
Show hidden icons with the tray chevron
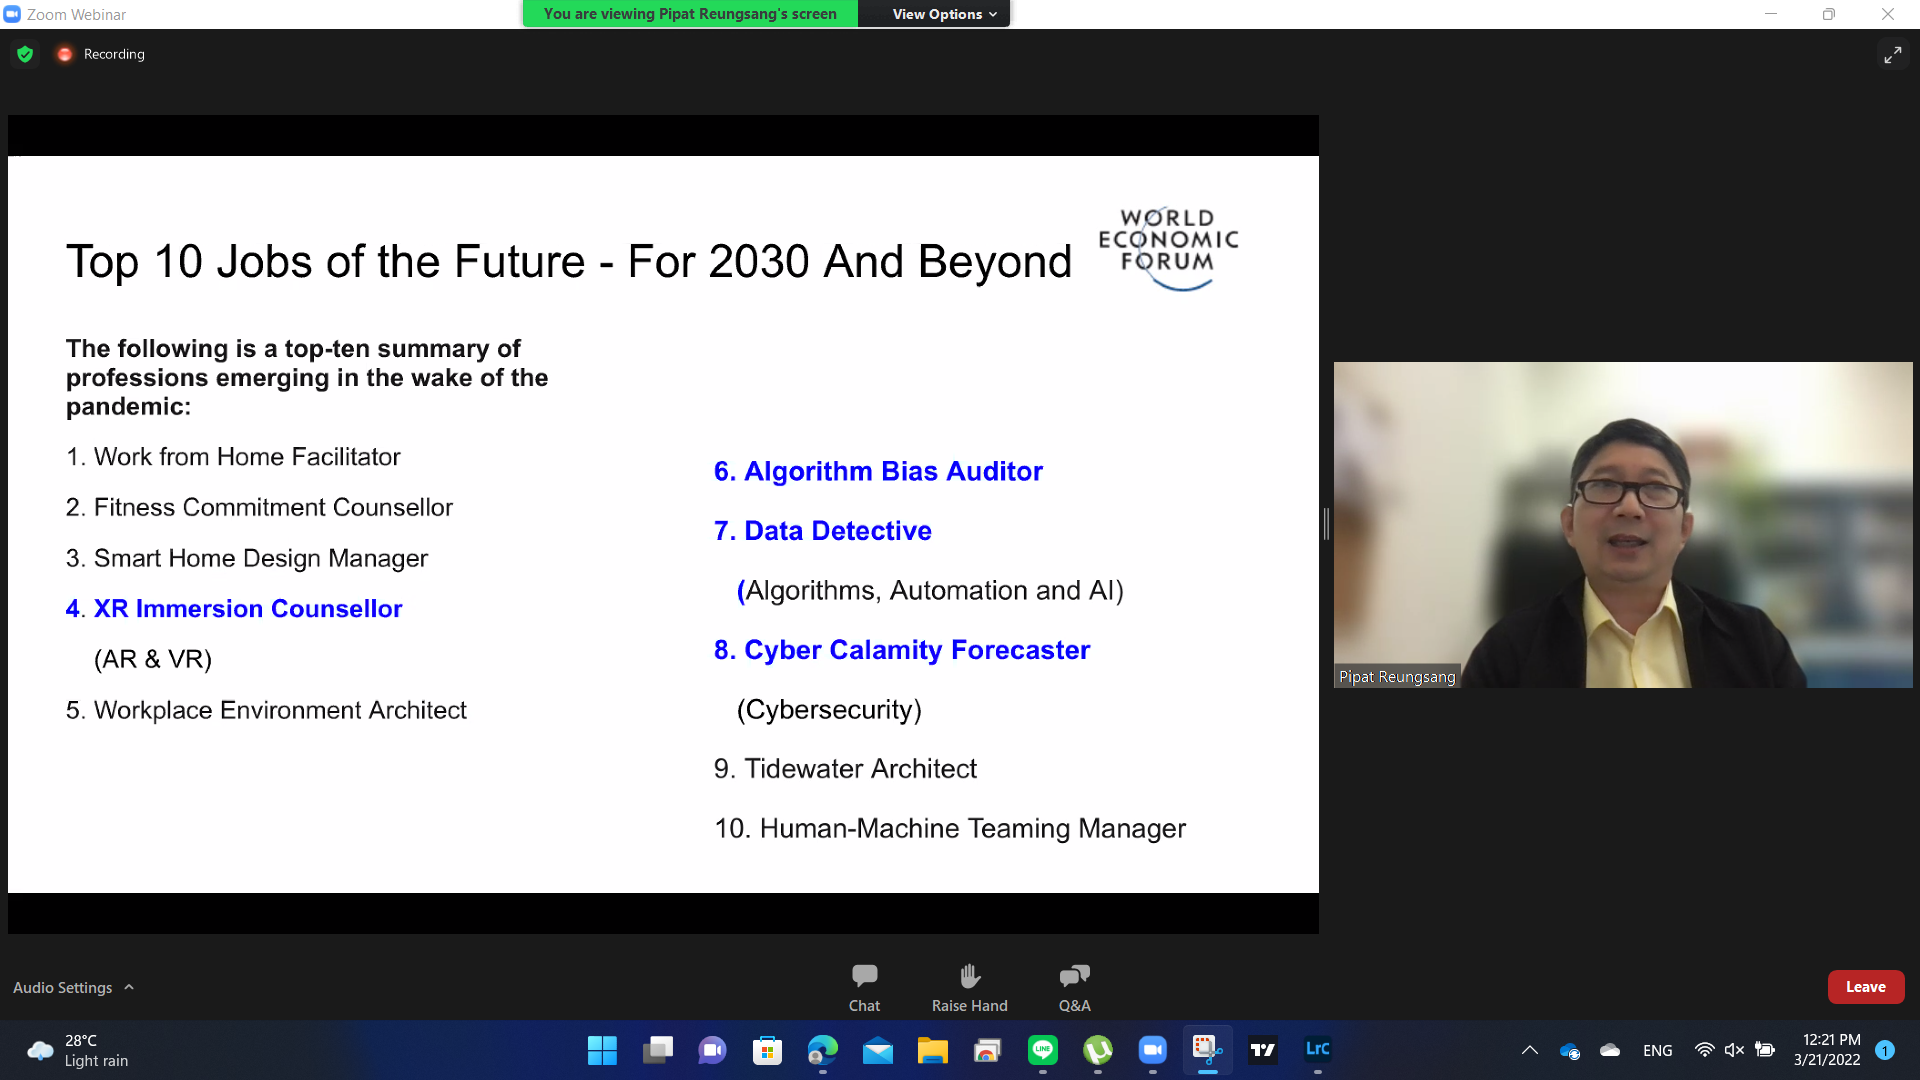point(1529,1050)
